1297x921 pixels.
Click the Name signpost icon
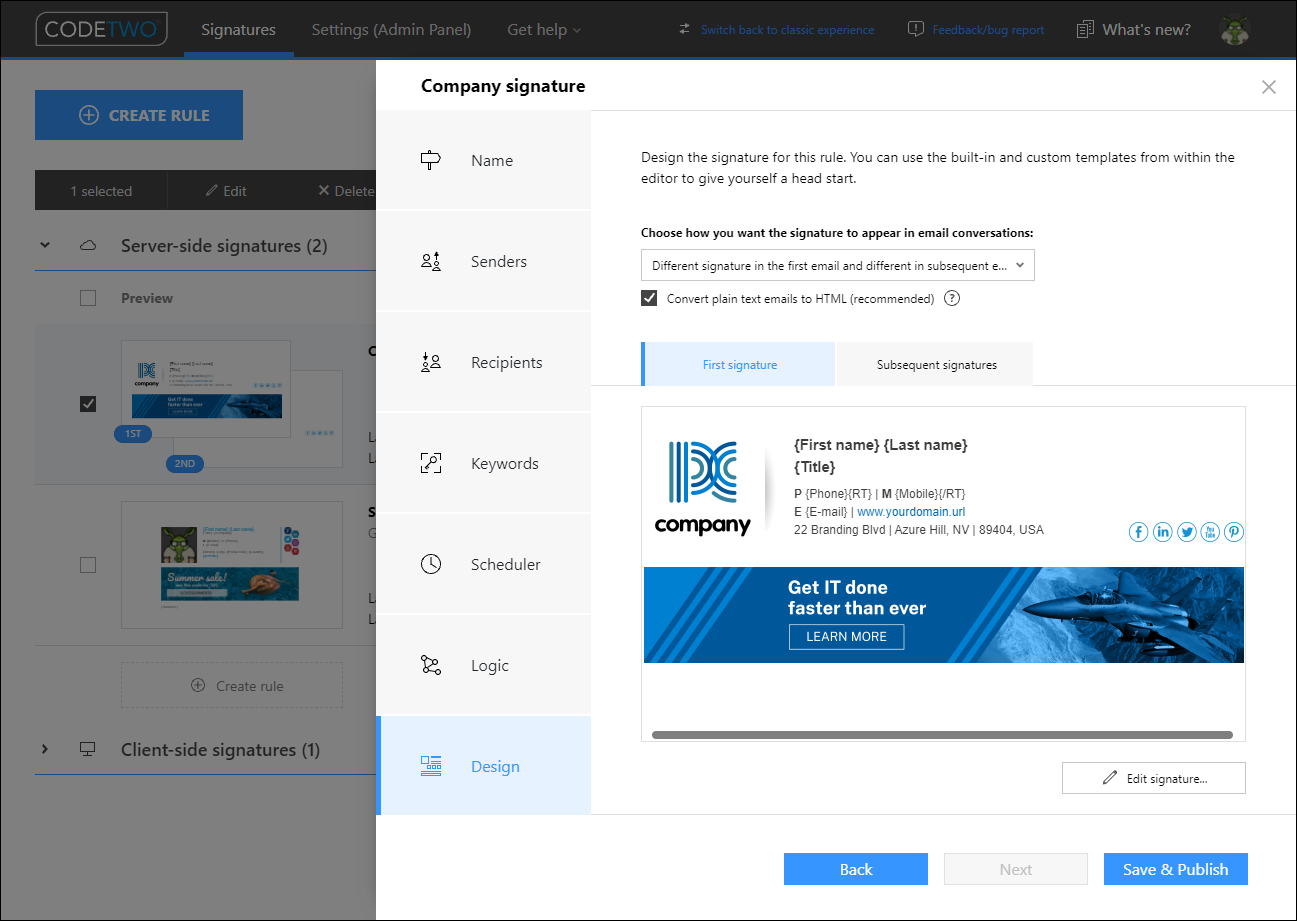(431, 160)
